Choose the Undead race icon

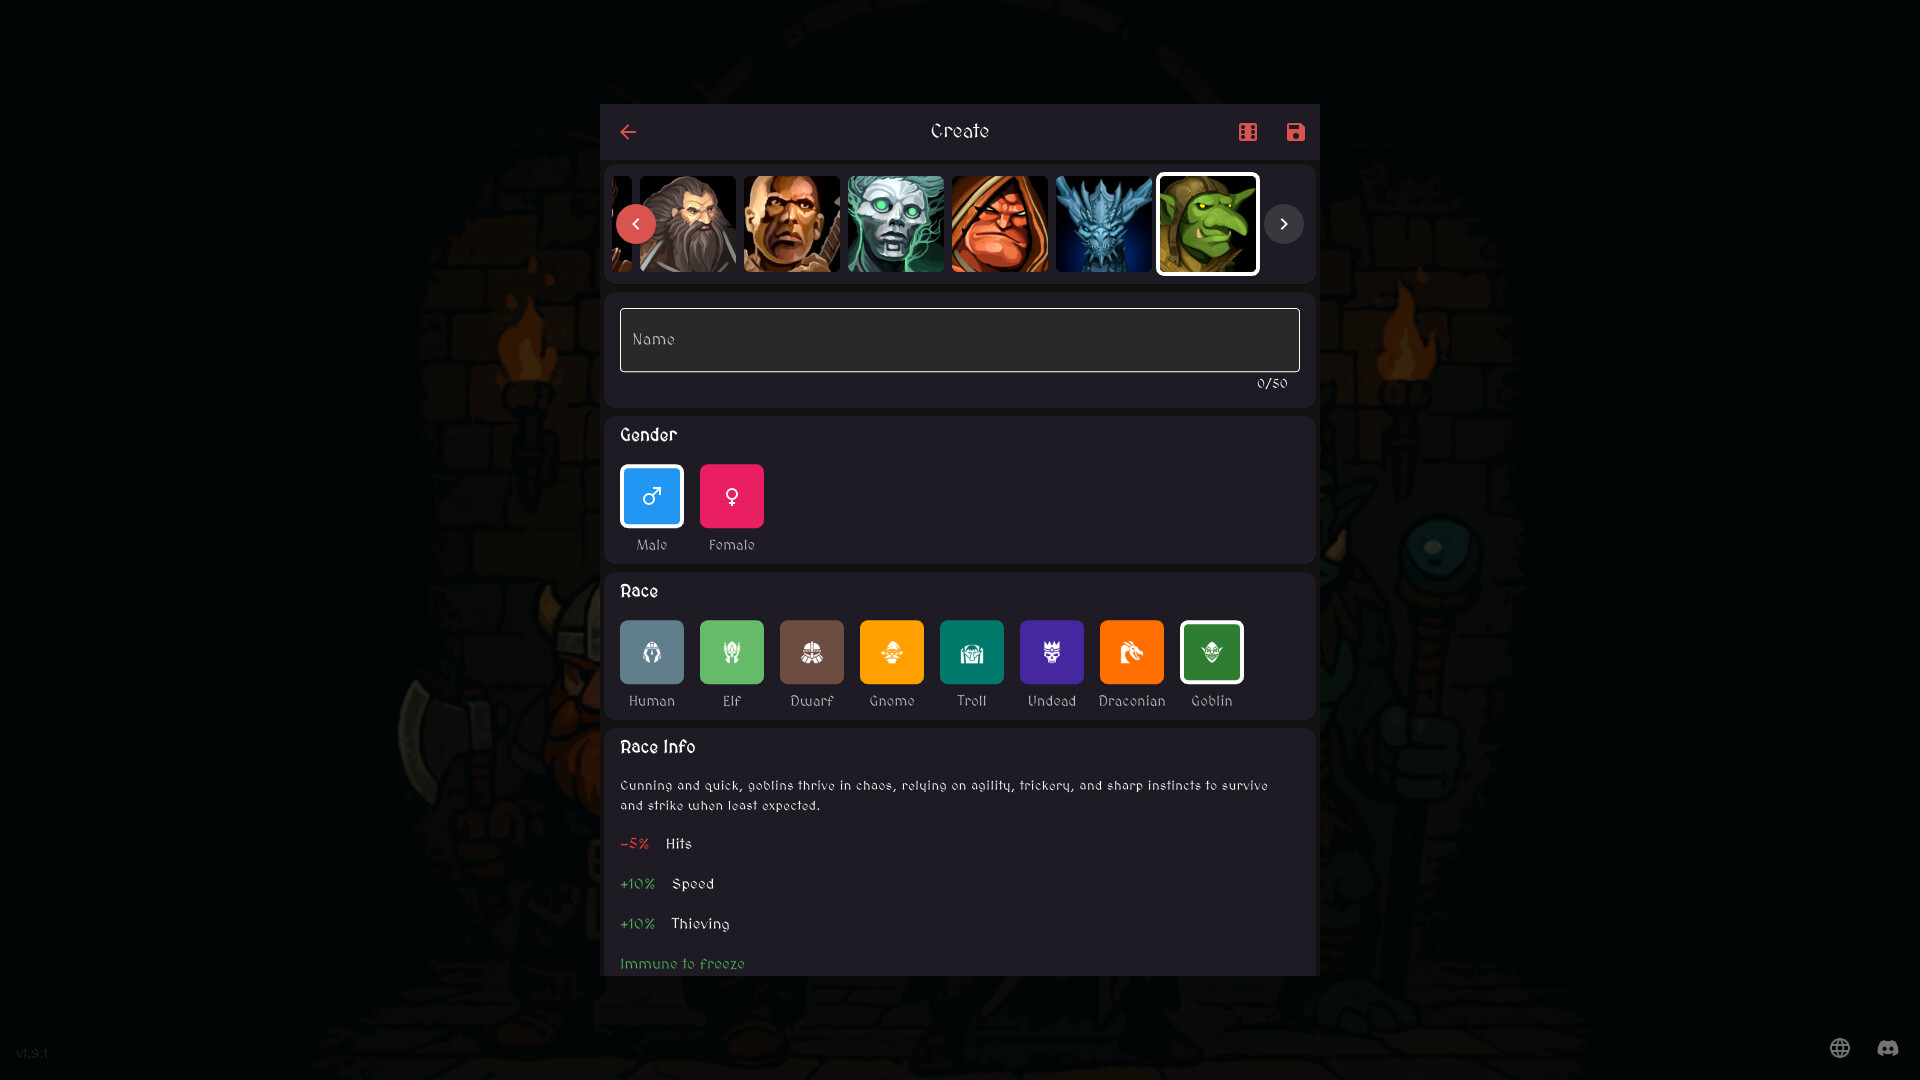tap(1051, 651)
